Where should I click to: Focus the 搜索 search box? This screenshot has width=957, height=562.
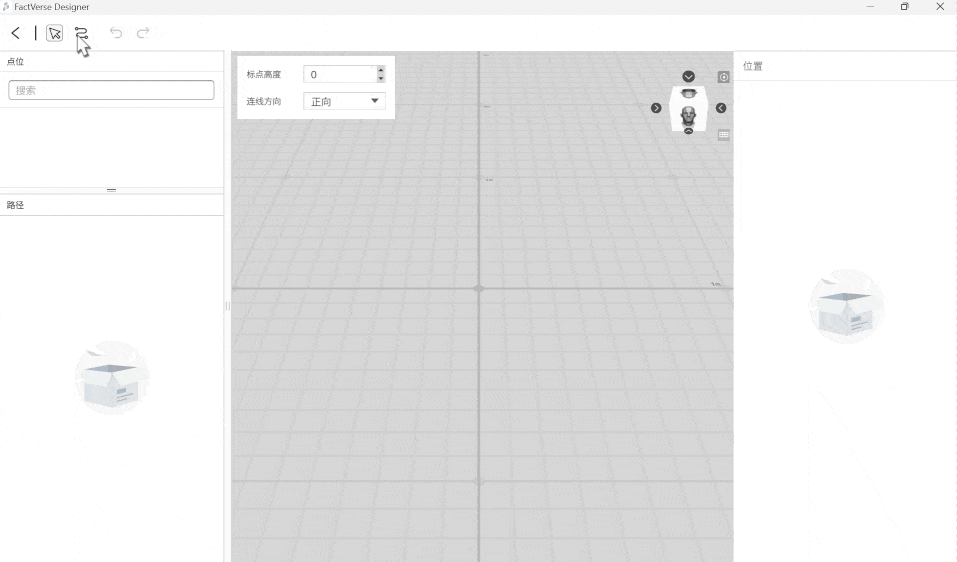tap(111, 90)
